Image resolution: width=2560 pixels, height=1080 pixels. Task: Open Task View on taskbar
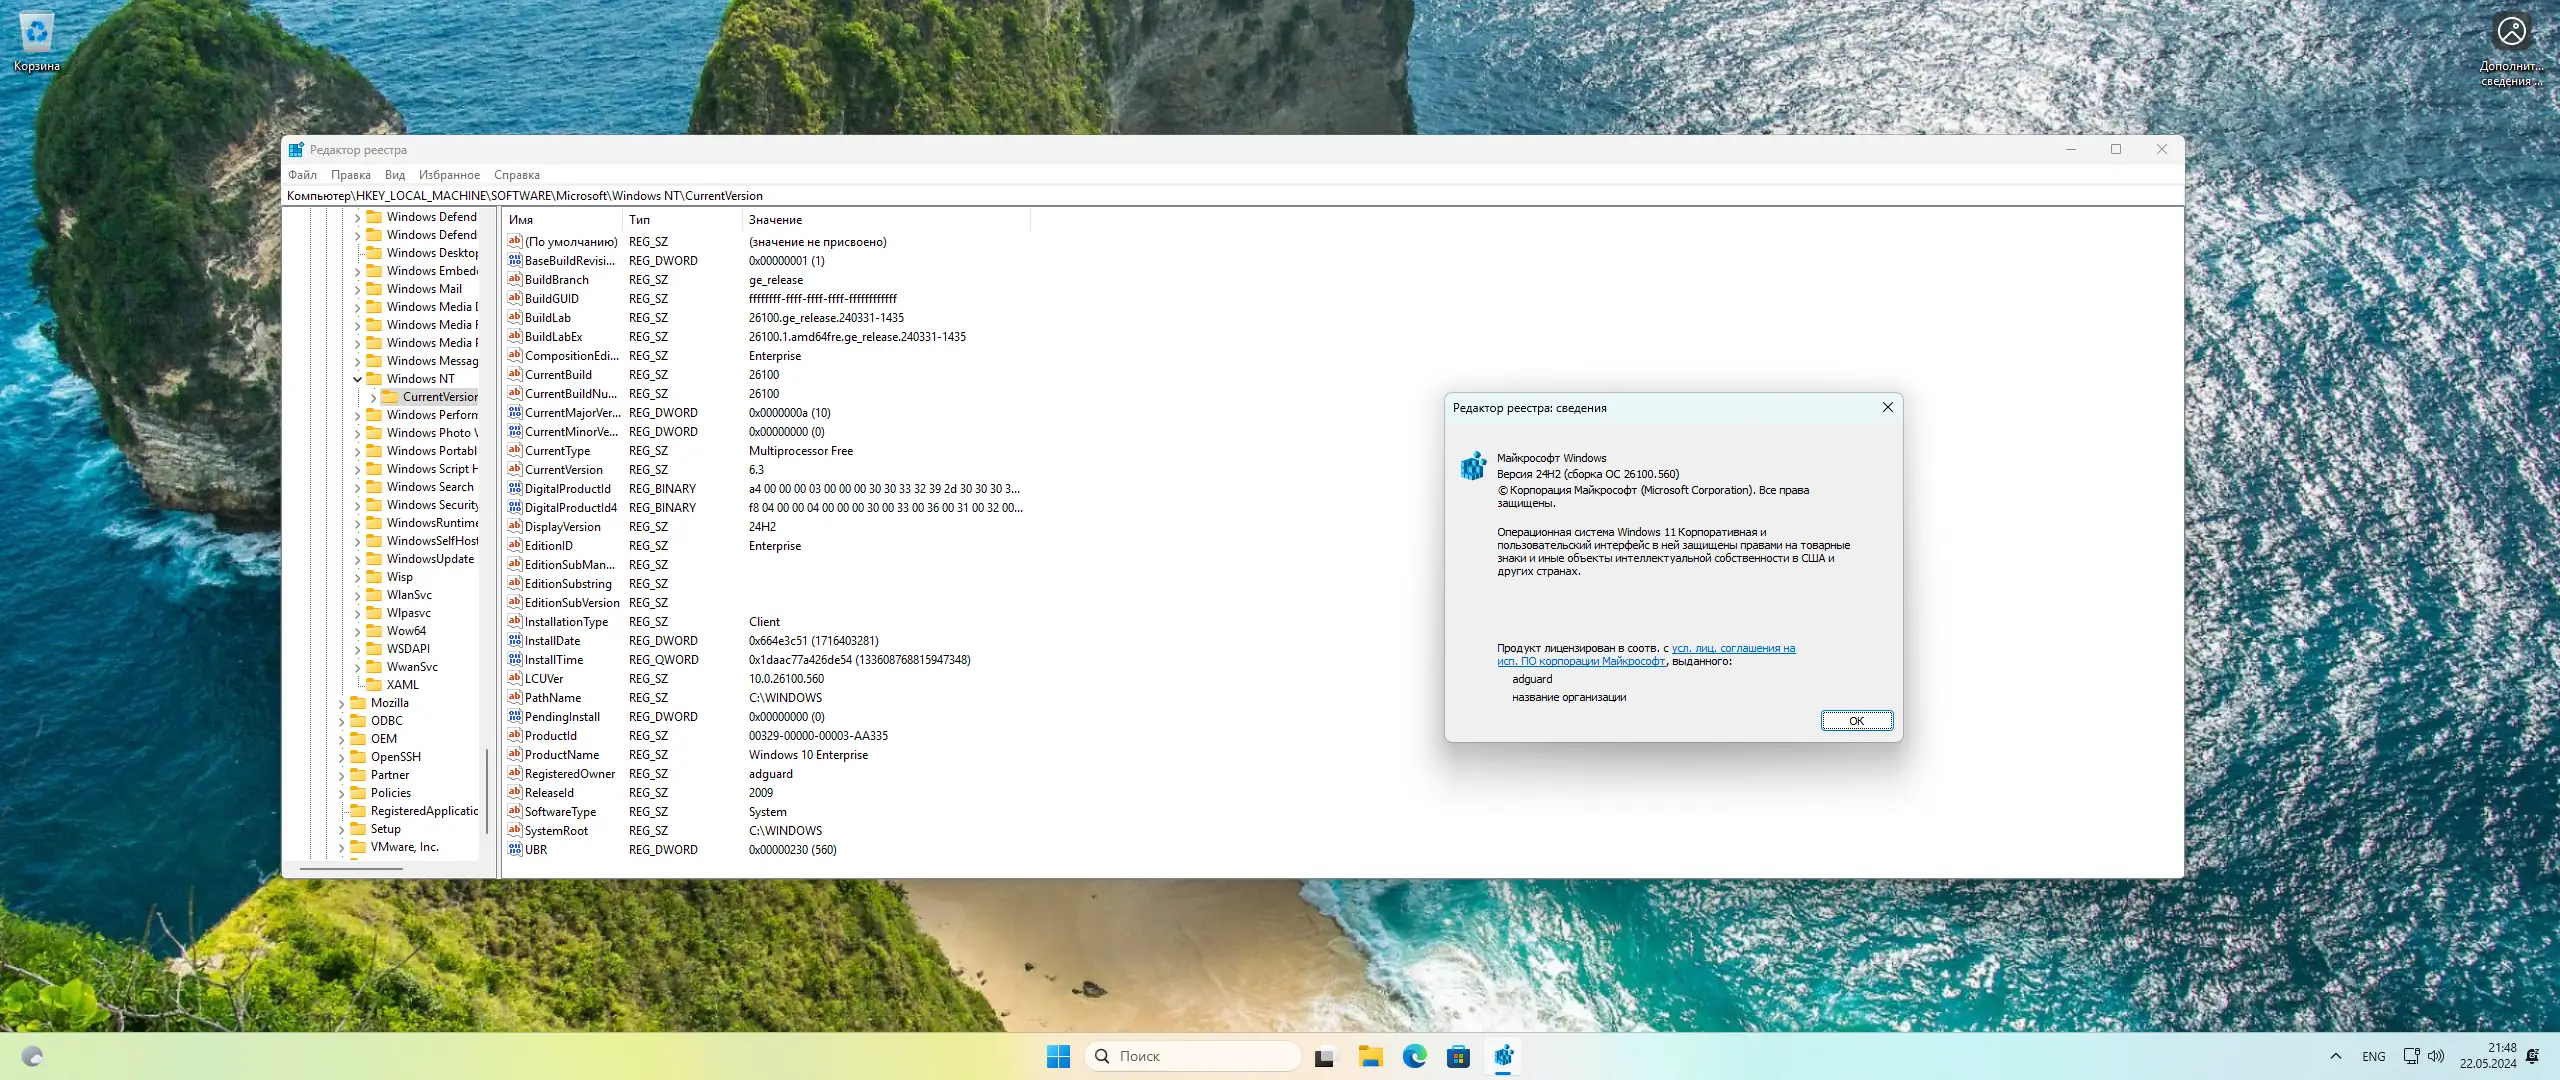click(1325, 1056)
